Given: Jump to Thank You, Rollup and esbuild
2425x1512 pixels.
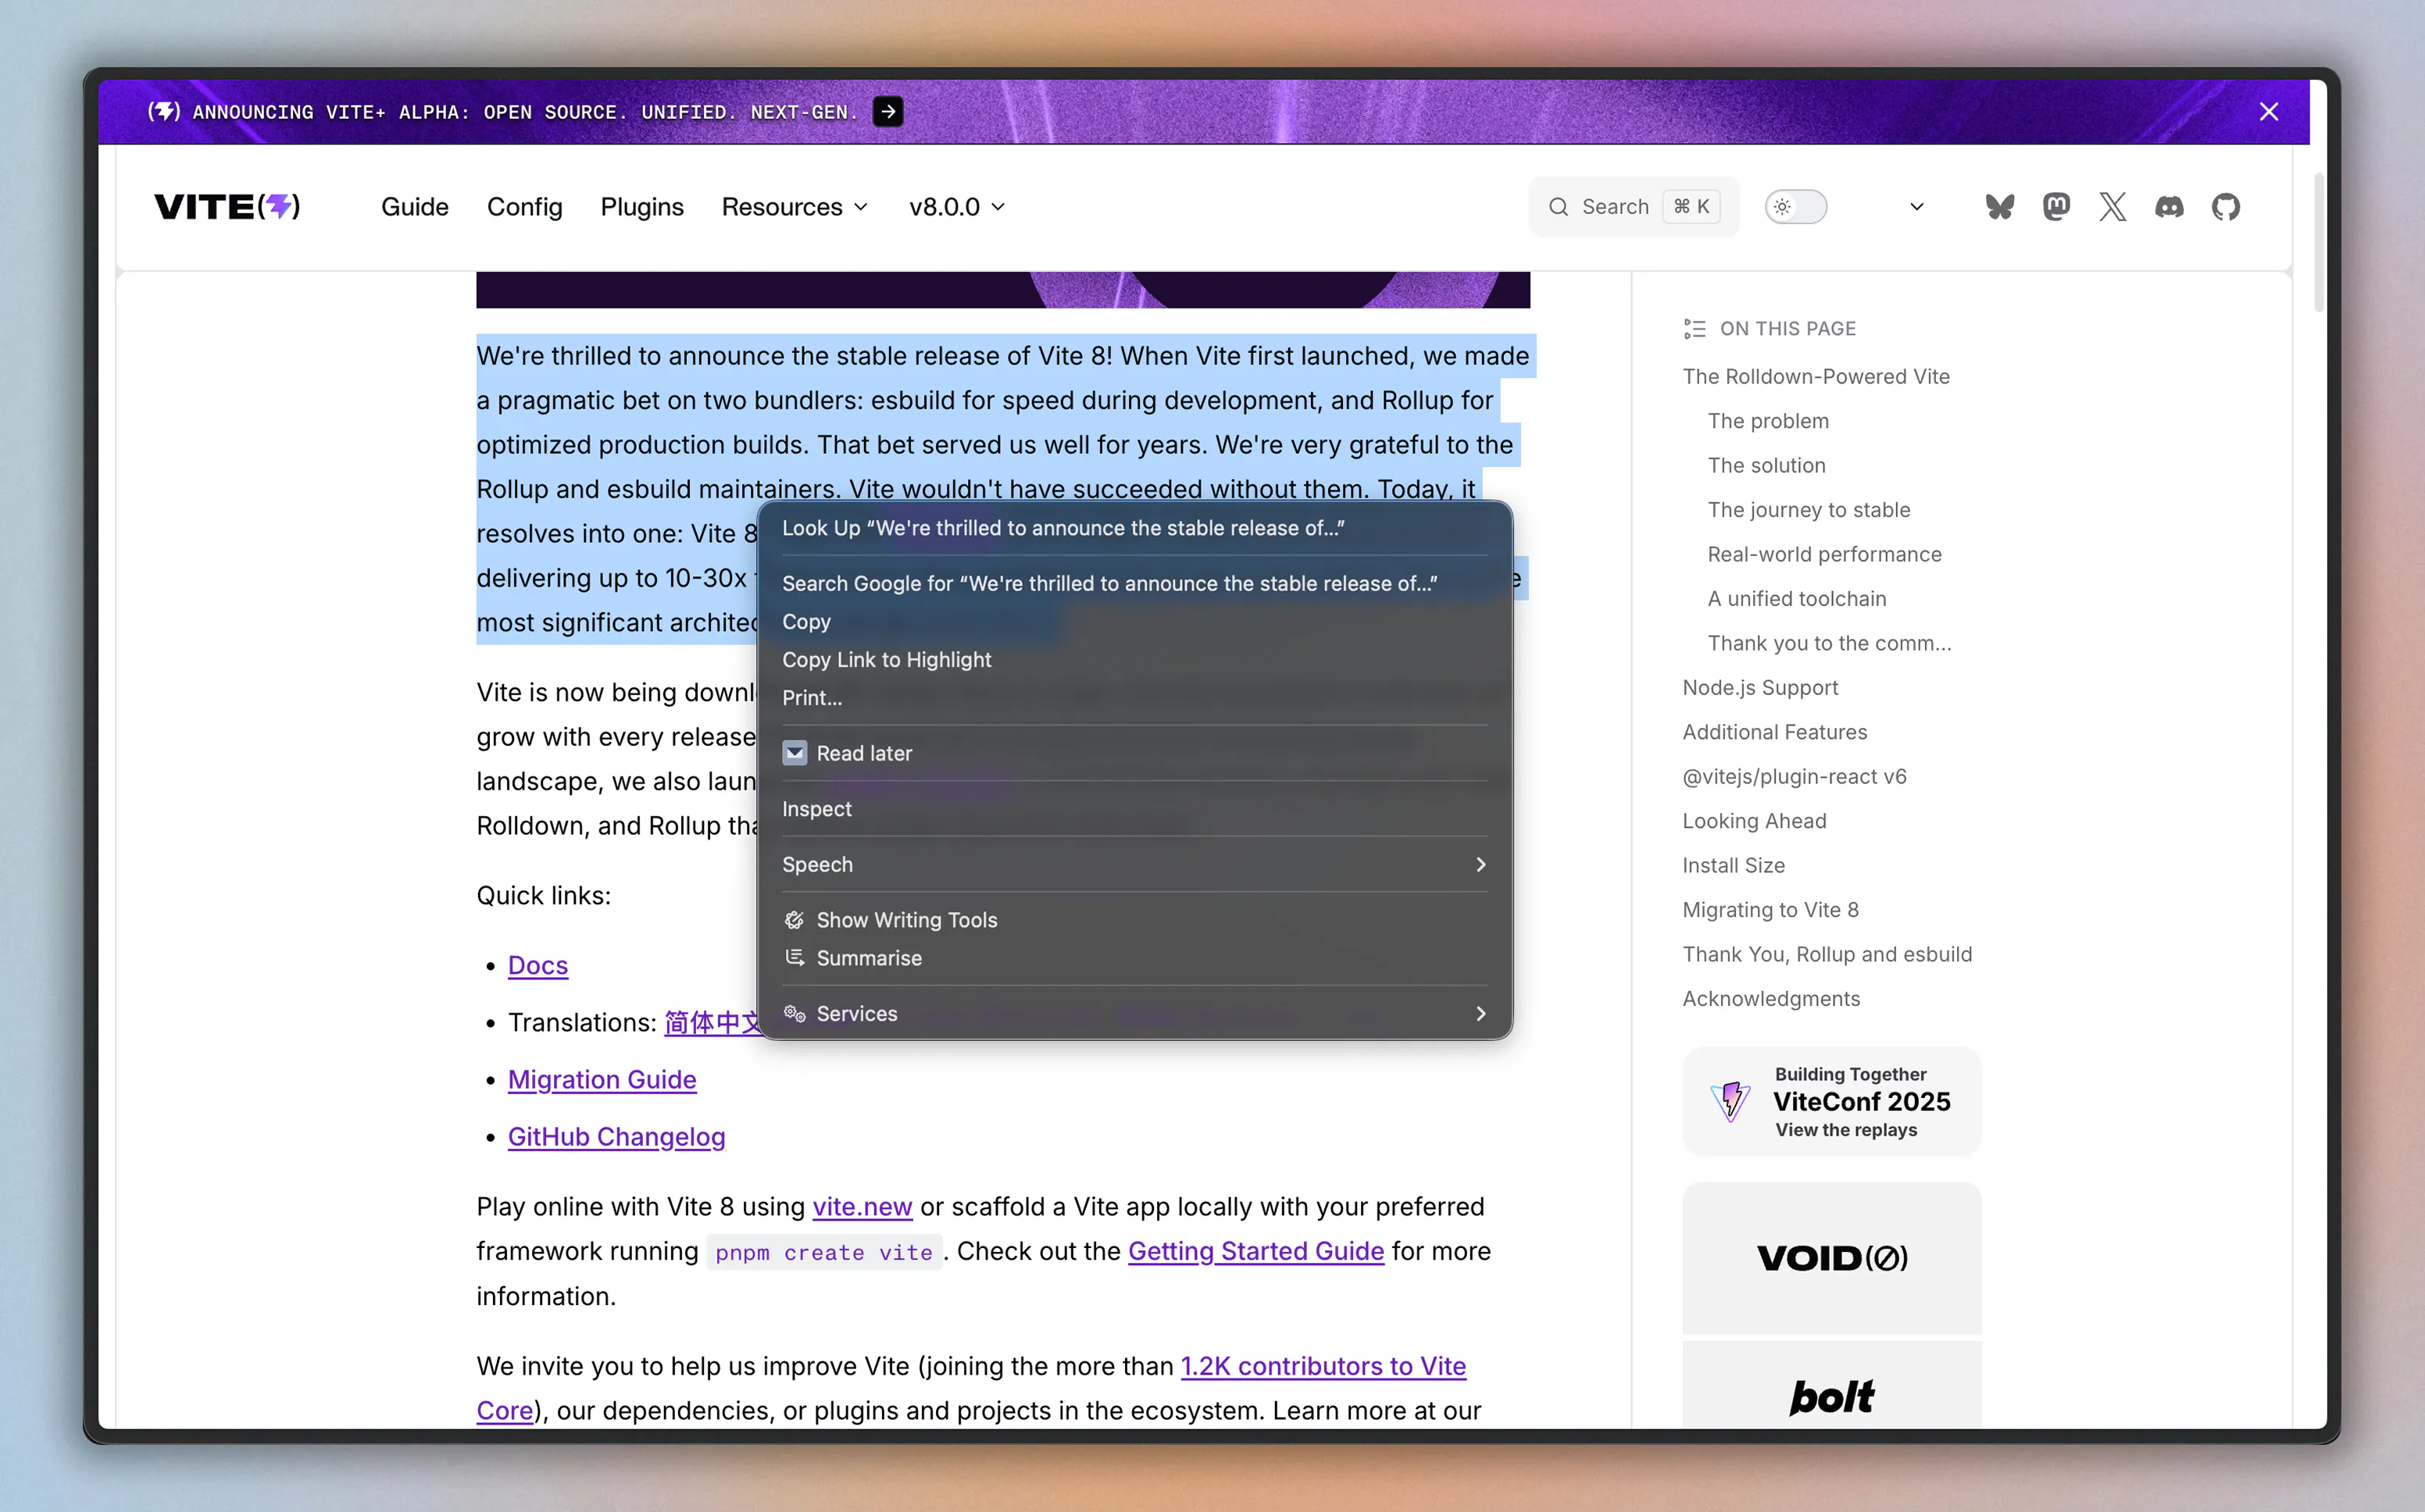Looking at the screenshot, I should pos(1827,954).
